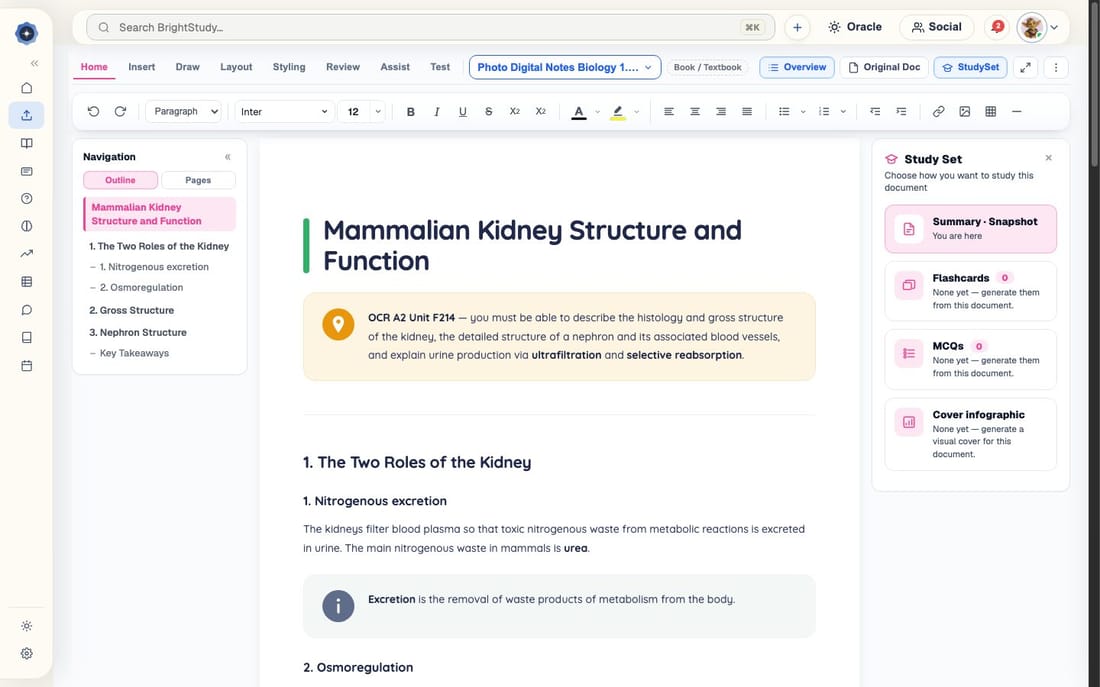1100x687 pixels.
Task: Toggle bold formatting
Action: (x=410, y=112)
